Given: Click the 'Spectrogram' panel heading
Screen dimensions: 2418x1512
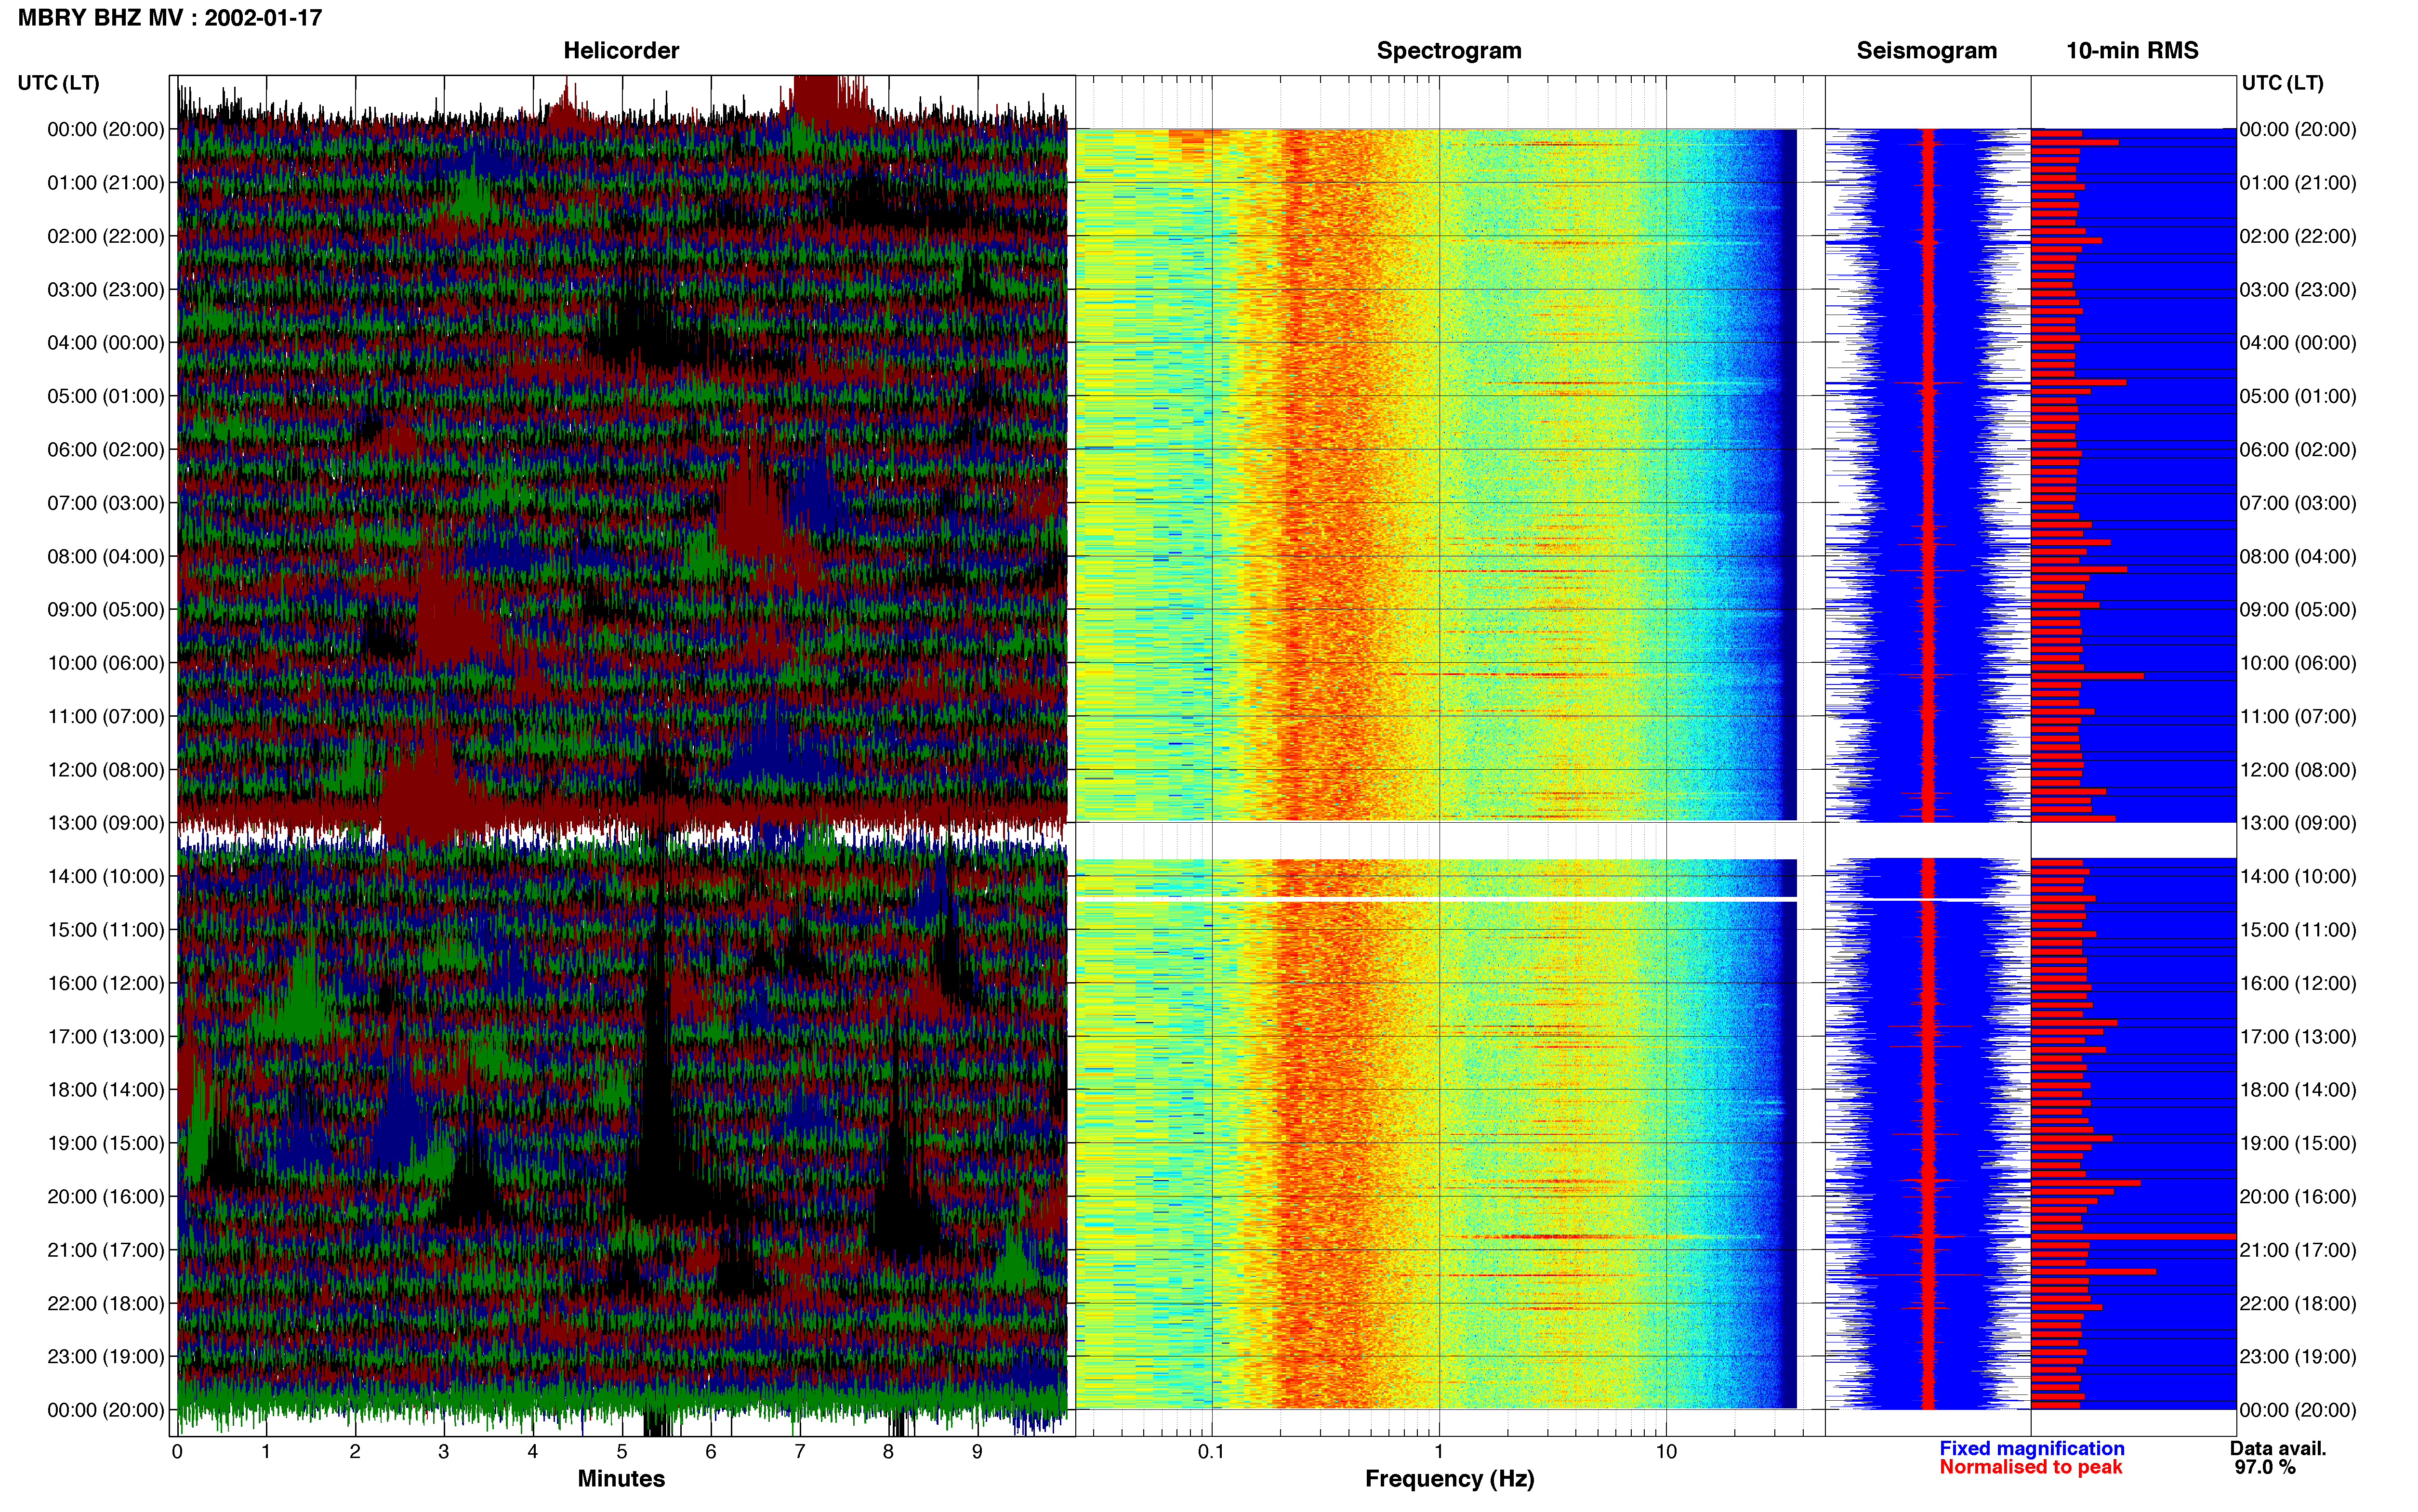Looking at the screenshot, I should pos(1449,50).
